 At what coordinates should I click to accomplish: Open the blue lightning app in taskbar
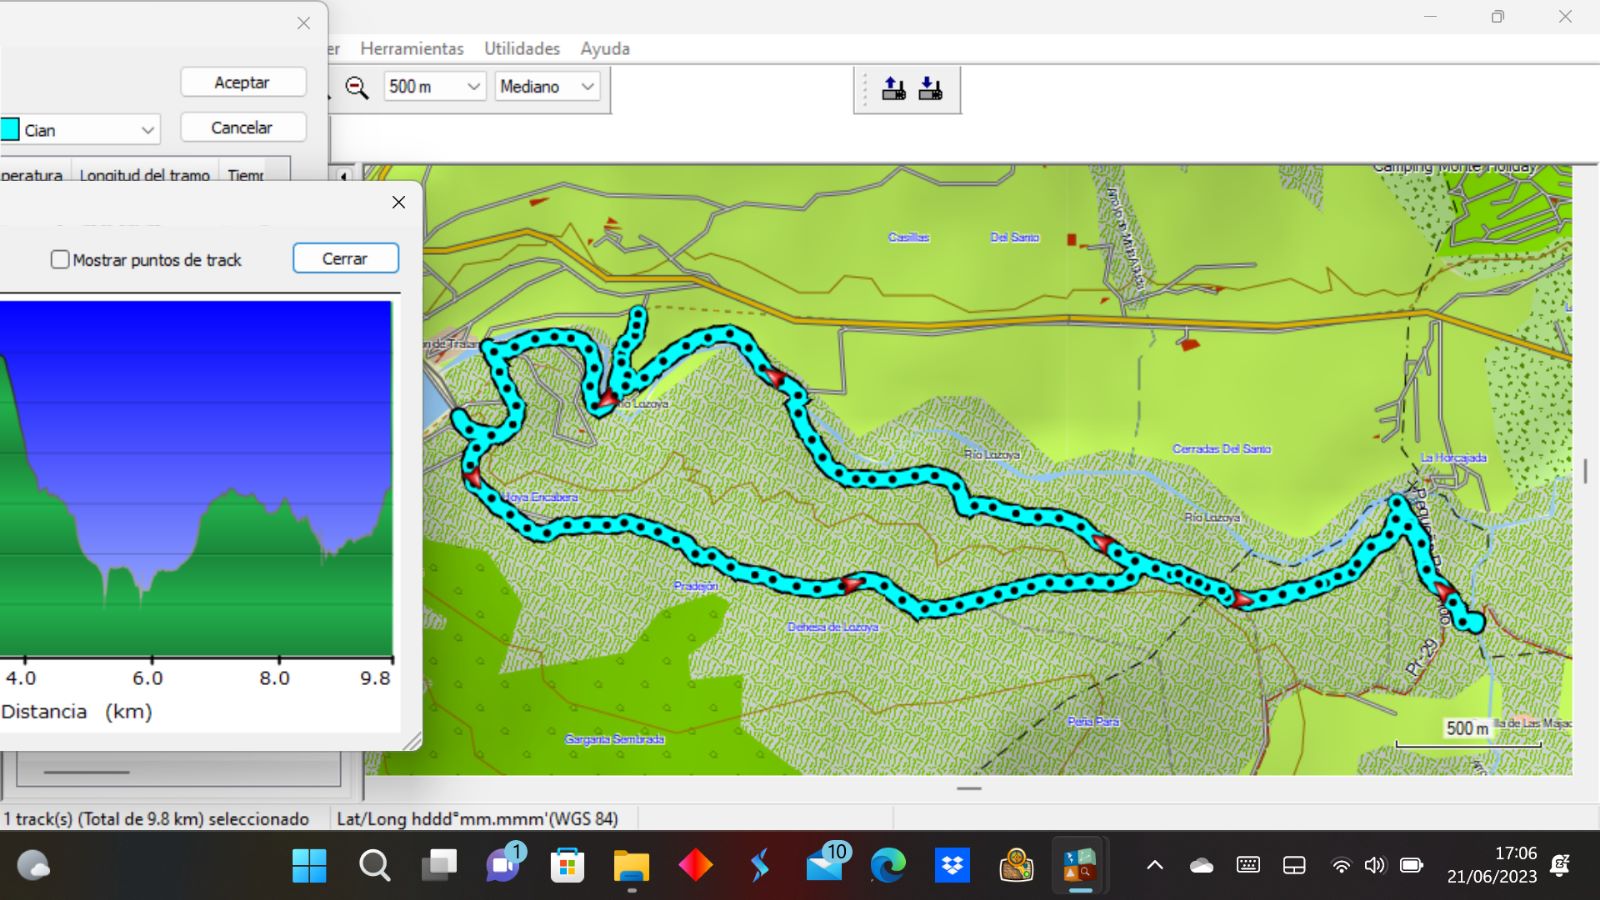[760, 865]
